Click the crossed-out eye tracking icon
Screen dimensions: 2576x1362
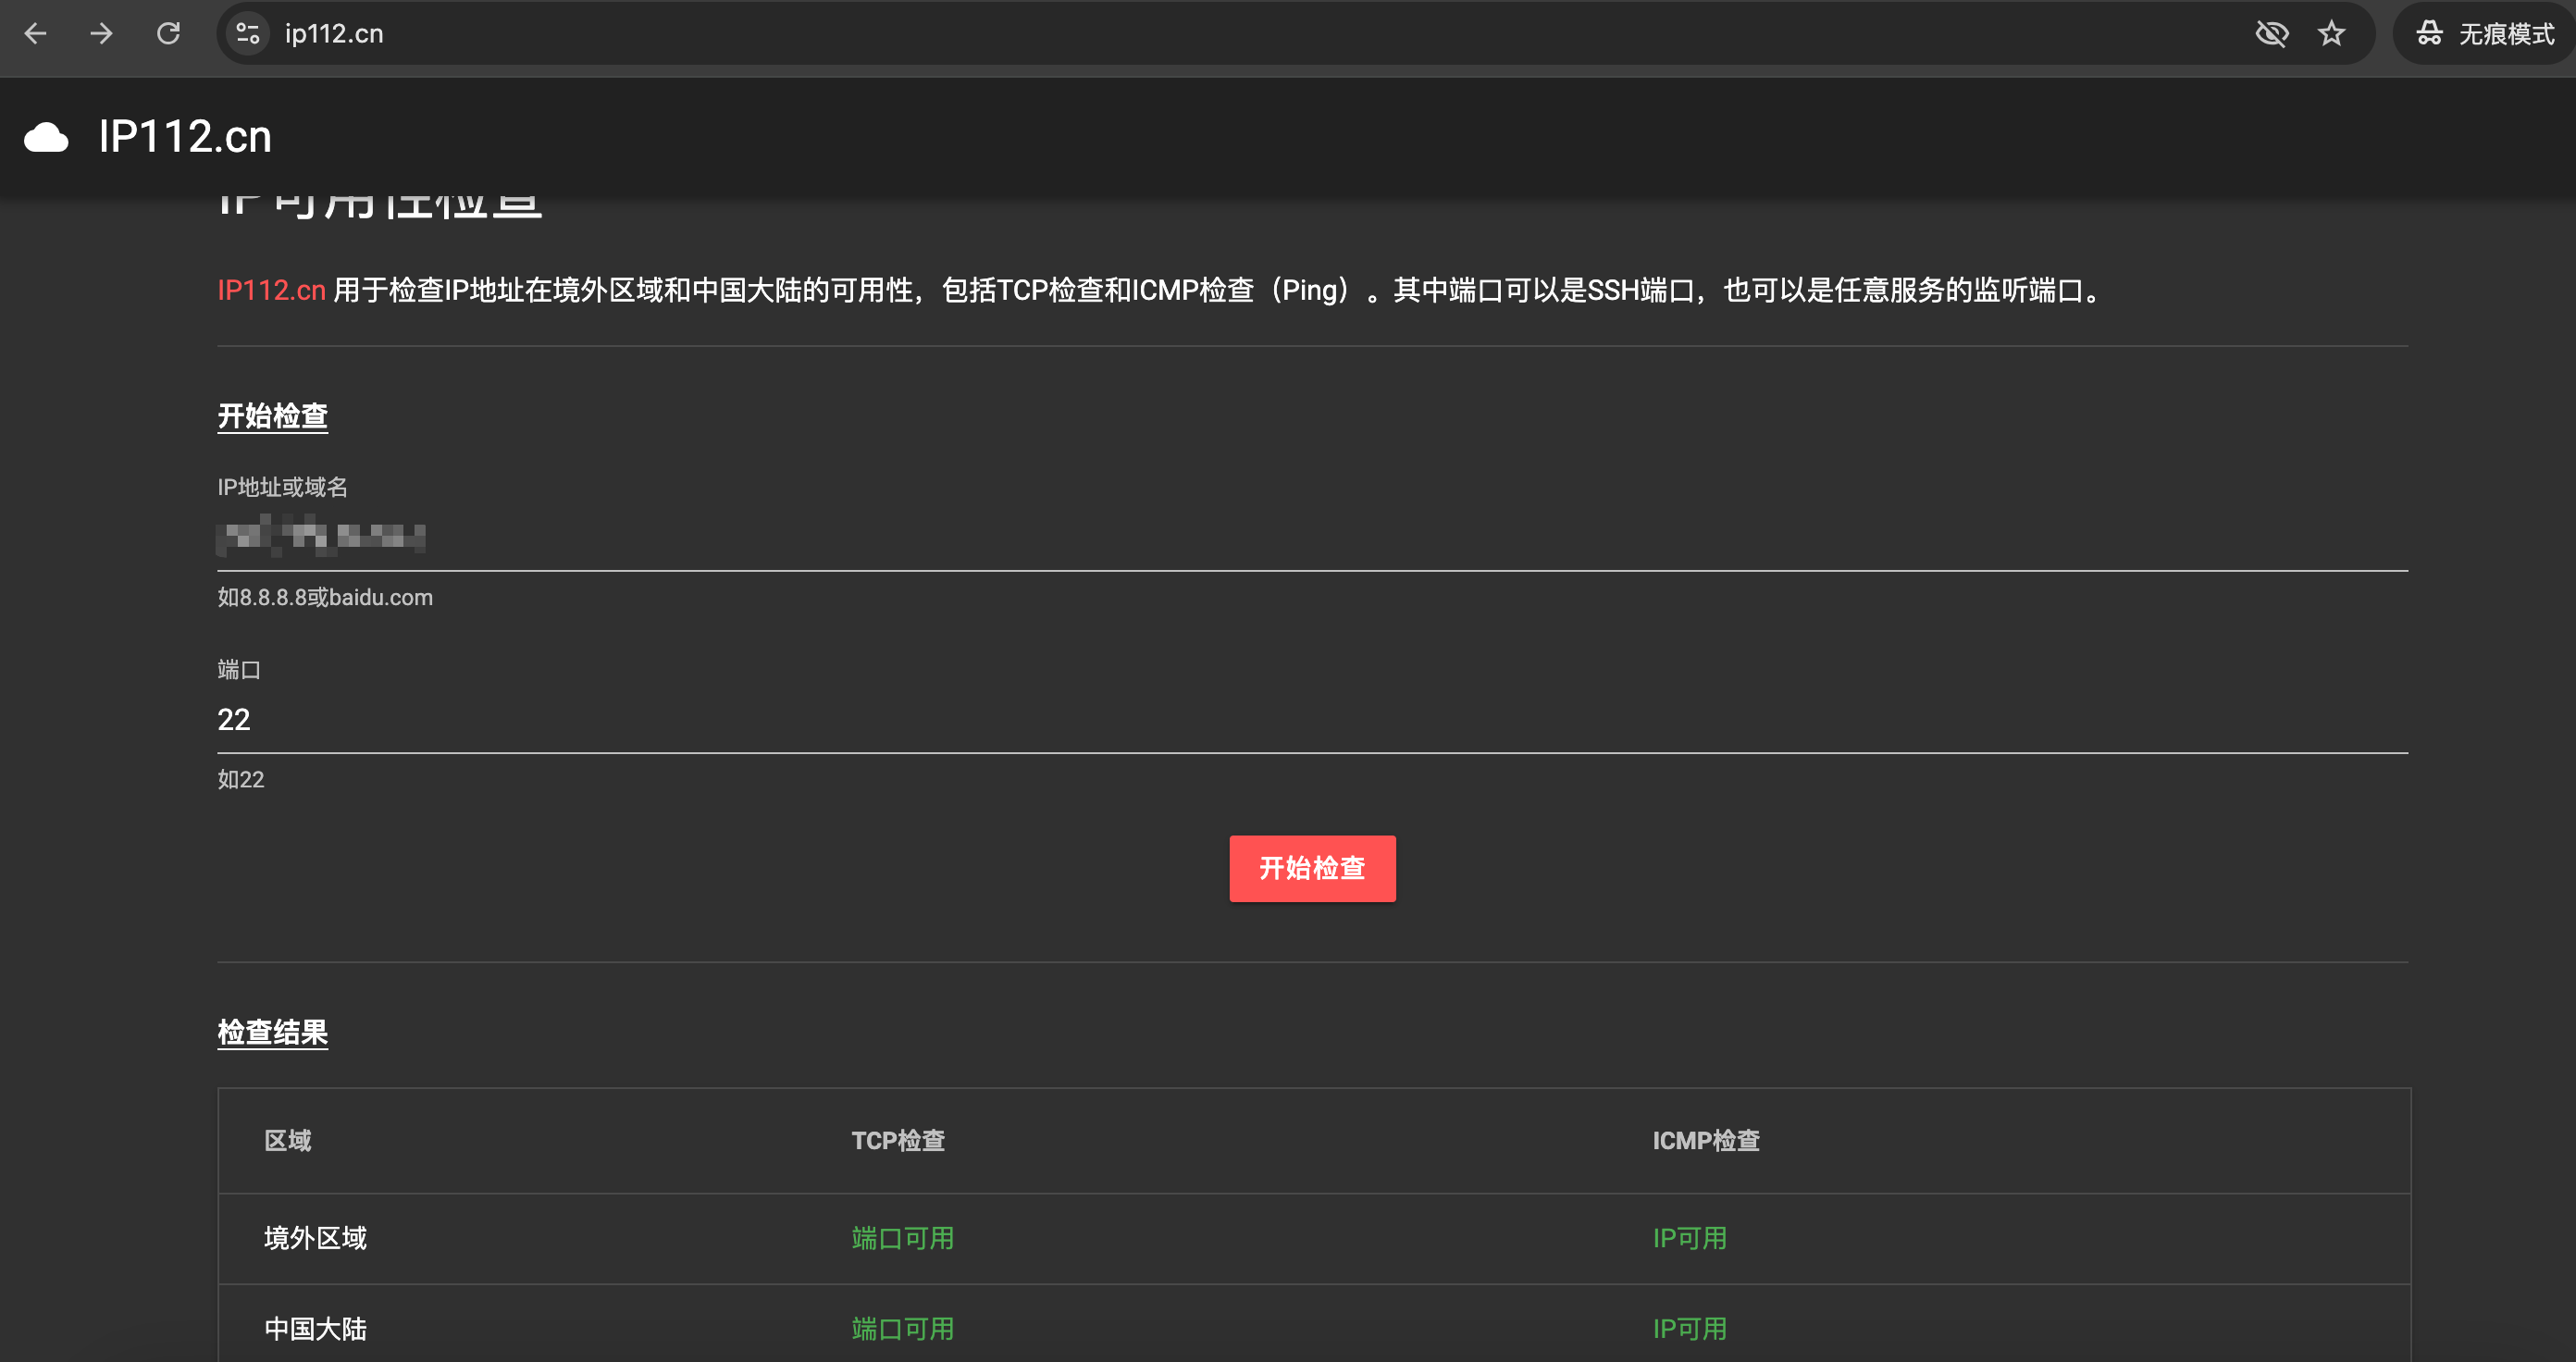coord(2271,34)
